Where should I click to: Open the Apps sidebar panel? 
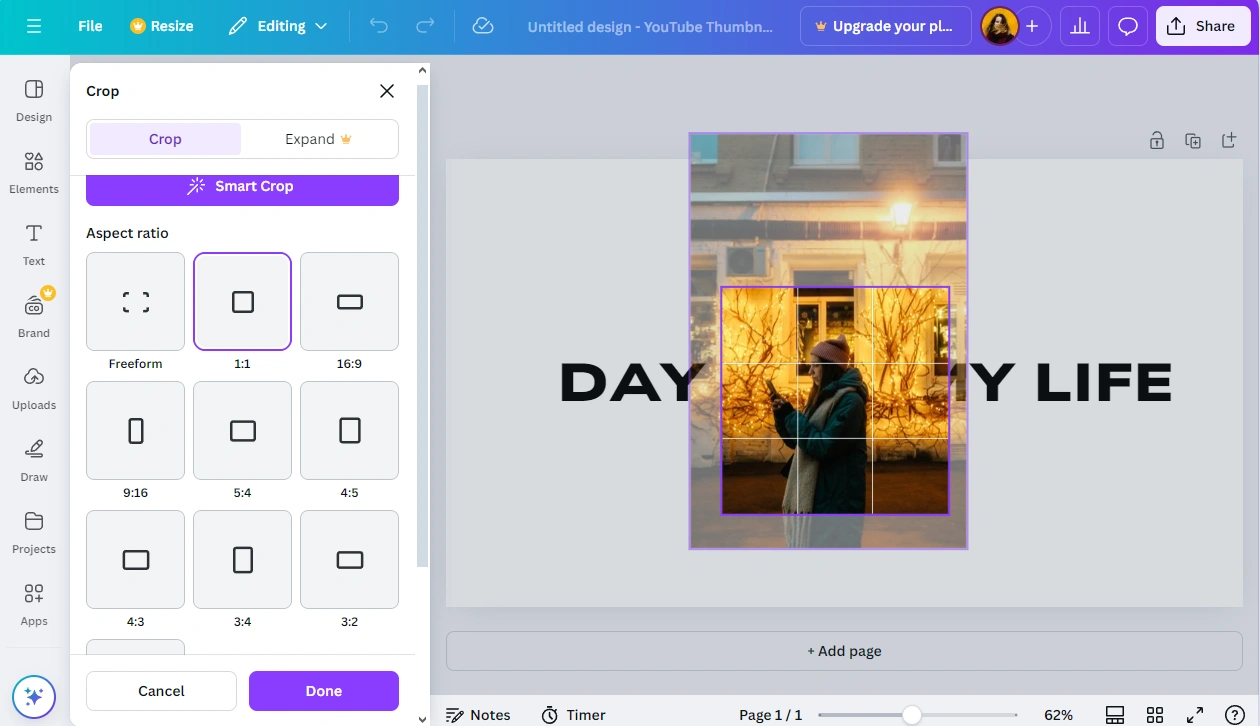coord(34,604)
